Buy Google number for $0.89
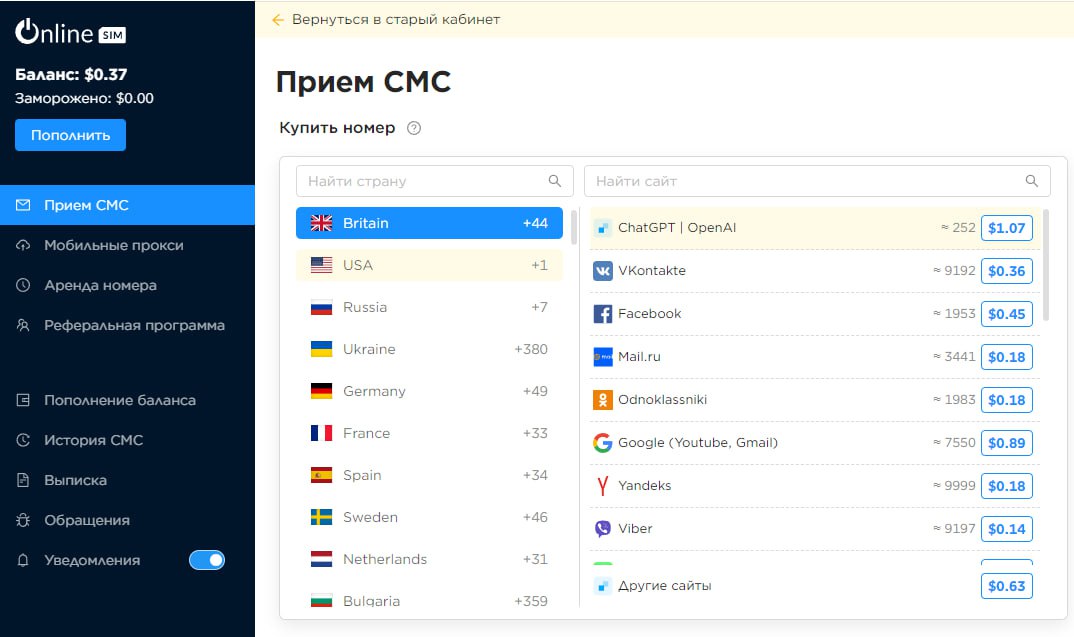Image resolution: width=1074 pixels, height=637 pixels. tap(1006, 443)
